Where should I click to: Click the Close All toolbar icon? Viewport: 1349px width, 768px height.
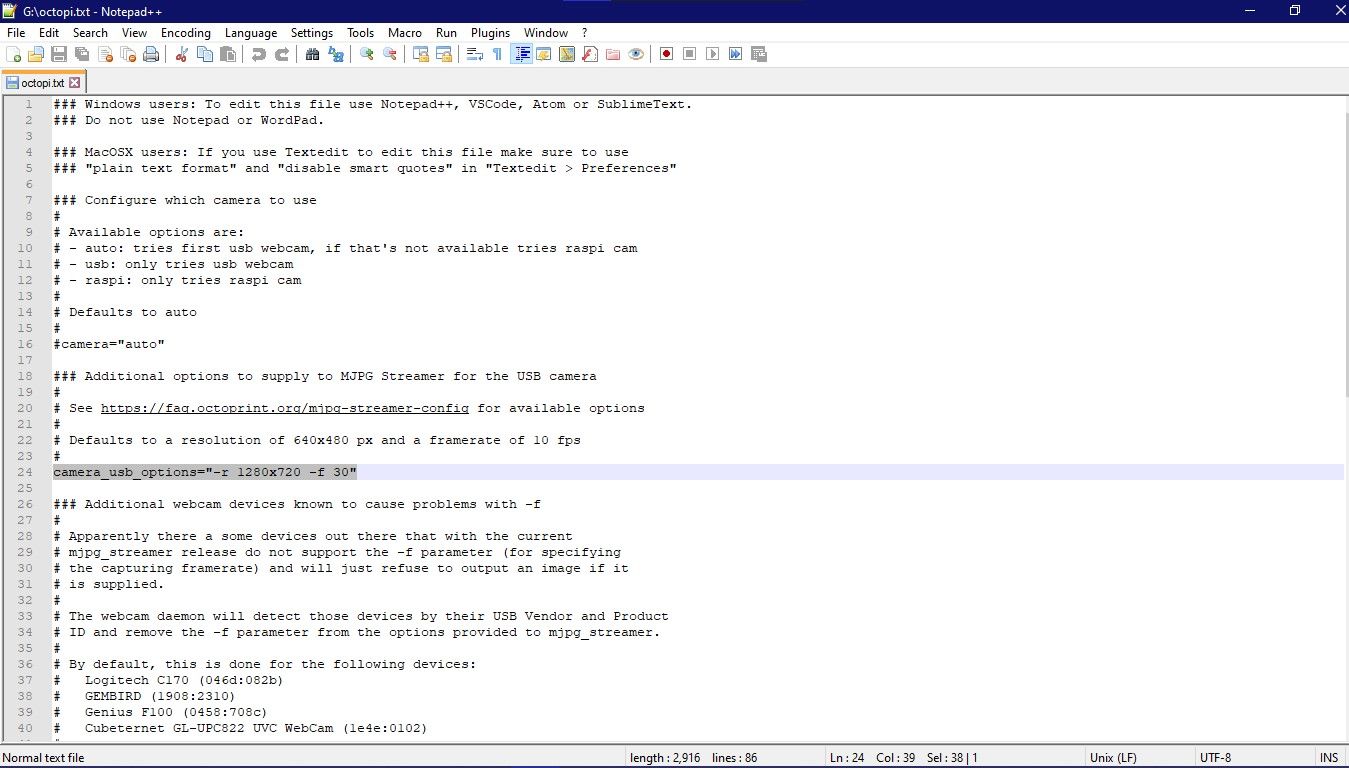[128, 54]
